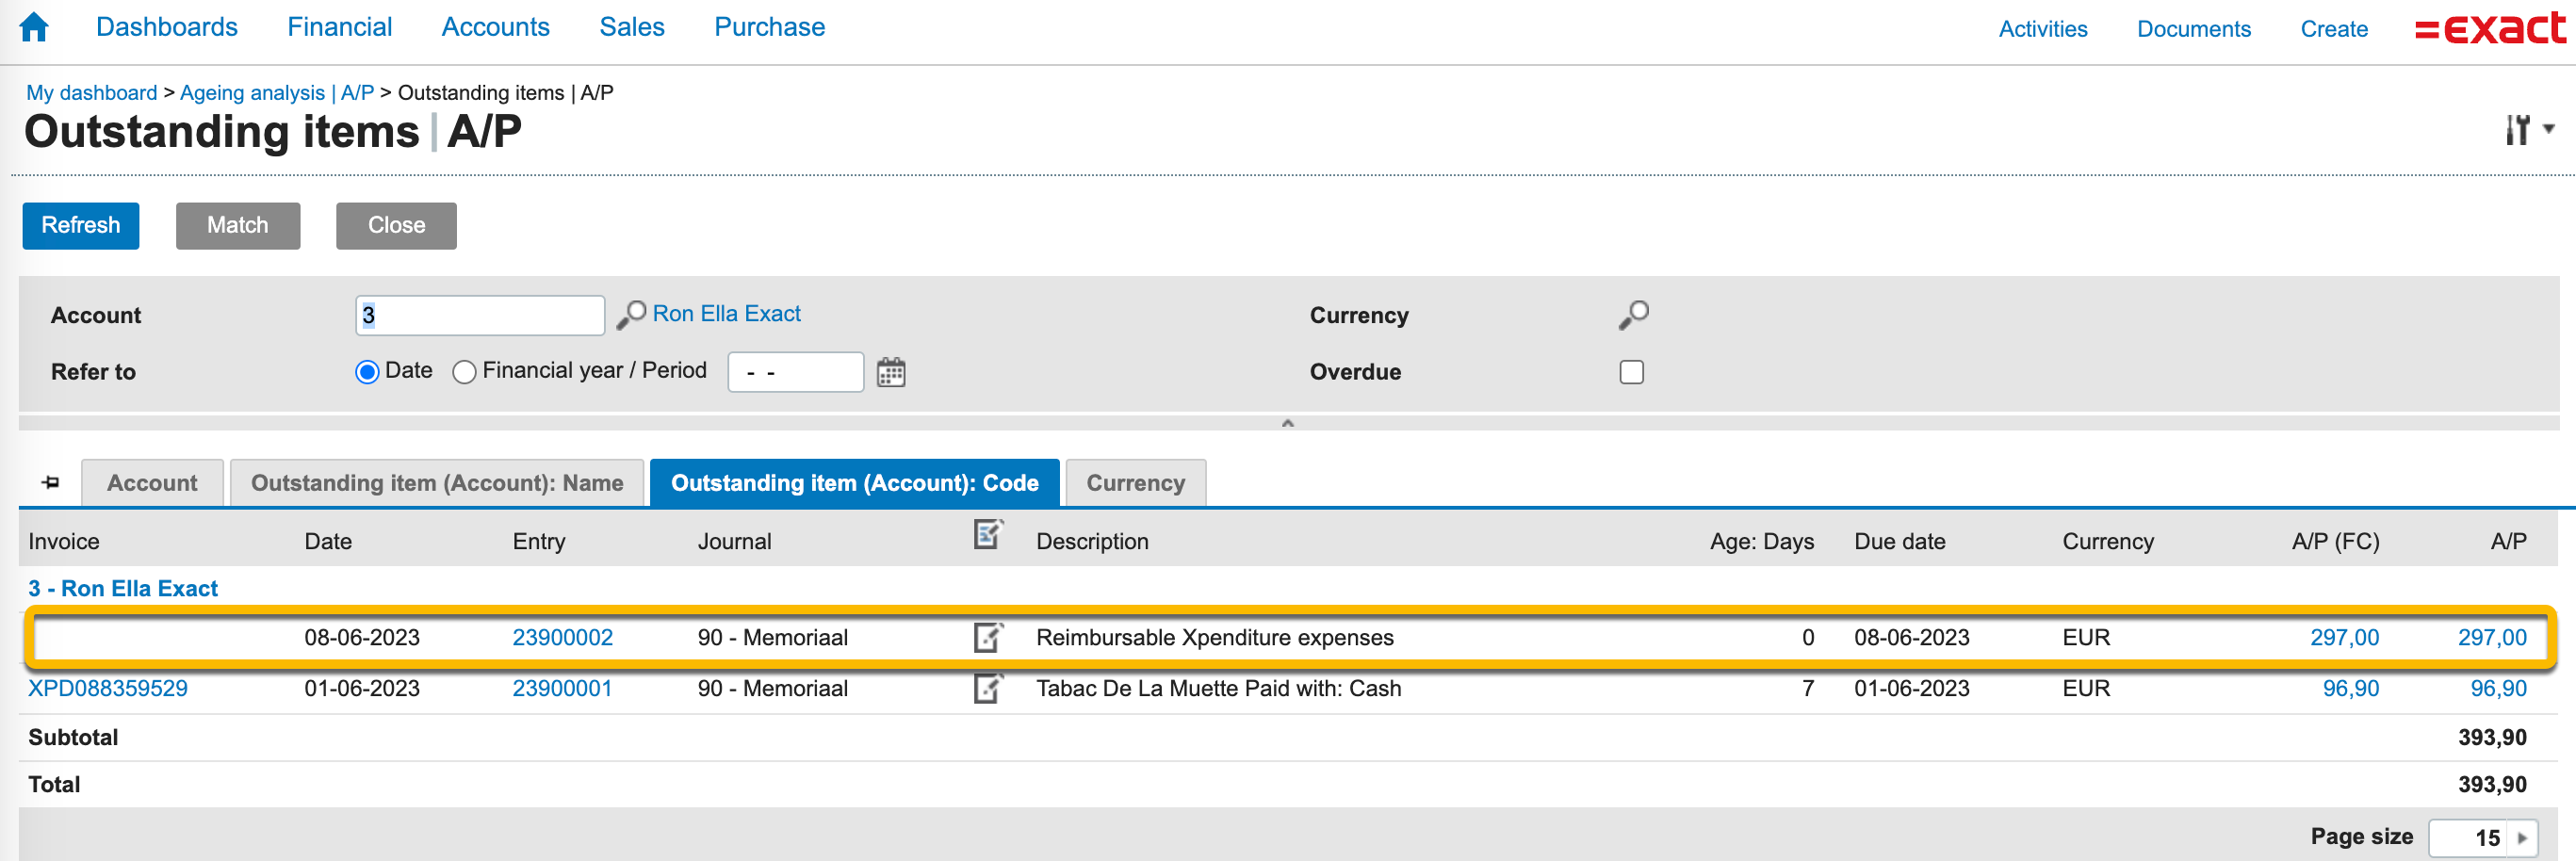The height and width of the screenshot is (861, 2576).
Task: Open invoice XPD088359529 link
Action: coord(108,688)
